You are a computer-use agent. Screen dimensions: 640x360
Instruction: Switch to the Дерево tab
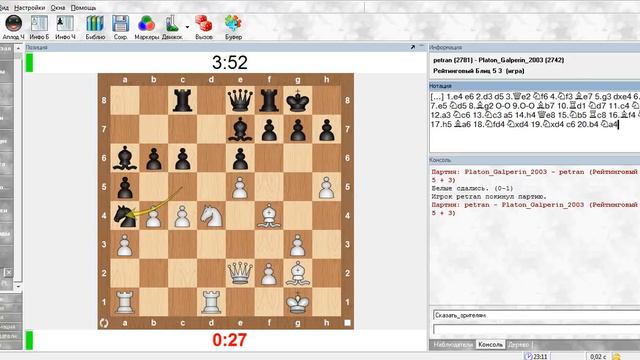point(518,344)
